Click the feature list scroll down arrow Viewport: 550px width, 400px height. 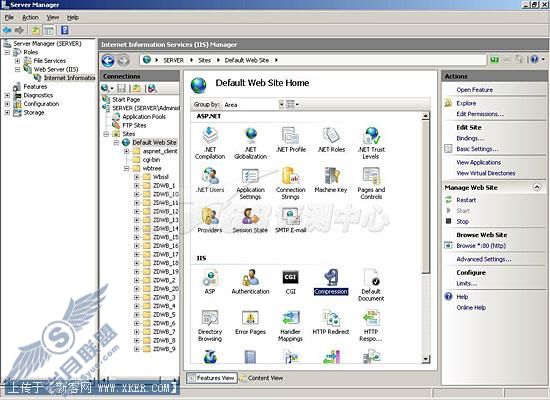(425, 359)
